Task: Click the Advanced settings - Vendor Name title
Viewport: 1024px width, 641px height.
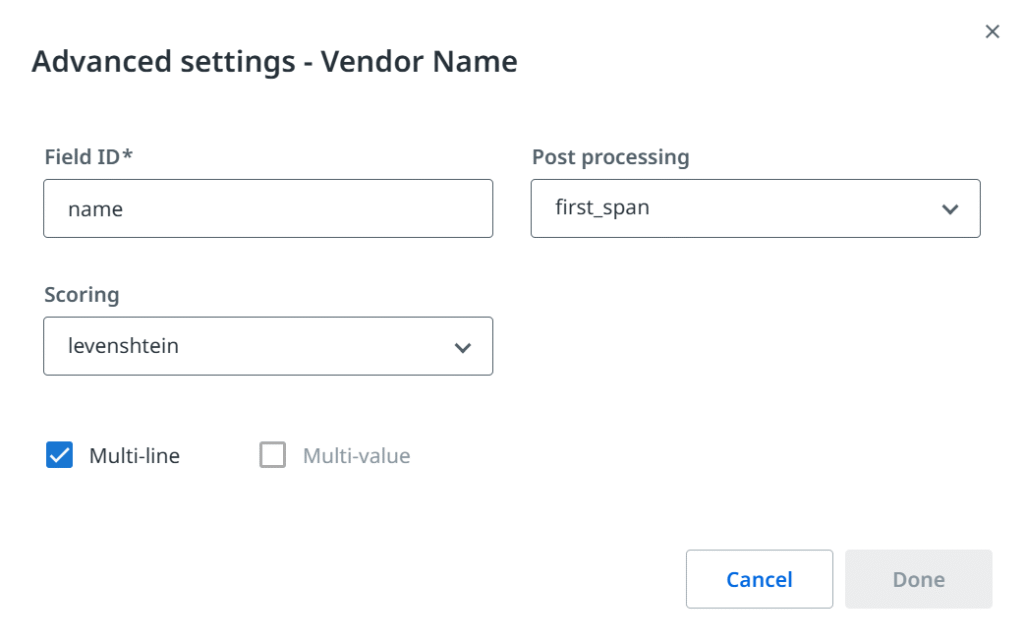Action: [275, 61]
